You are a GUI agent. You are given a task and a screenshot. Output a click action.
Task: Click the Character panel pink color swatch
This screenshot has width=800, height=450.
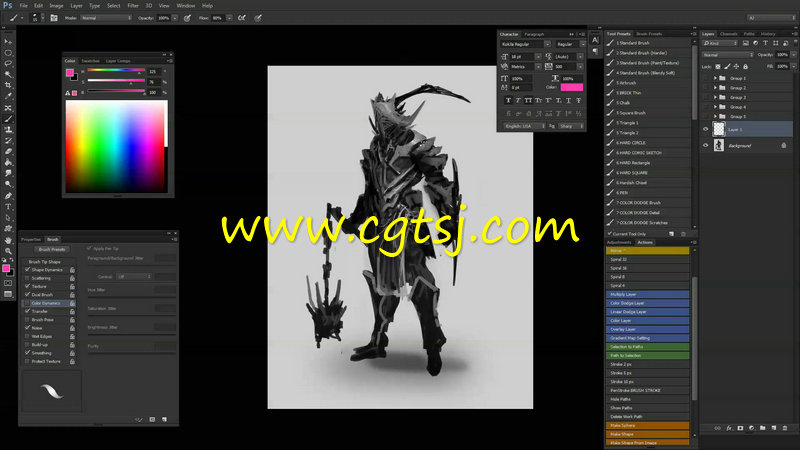click(x=571, y=87)
